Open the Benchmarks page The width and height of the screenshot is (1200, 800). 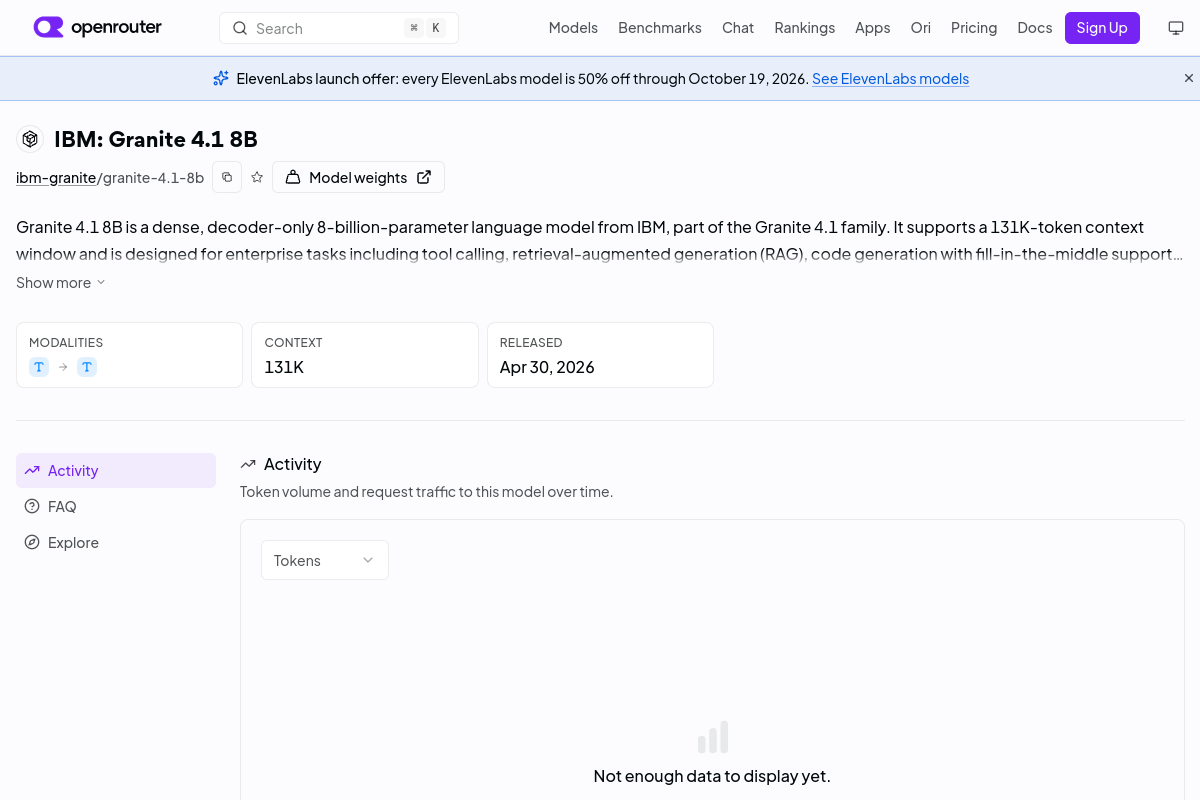660,28
